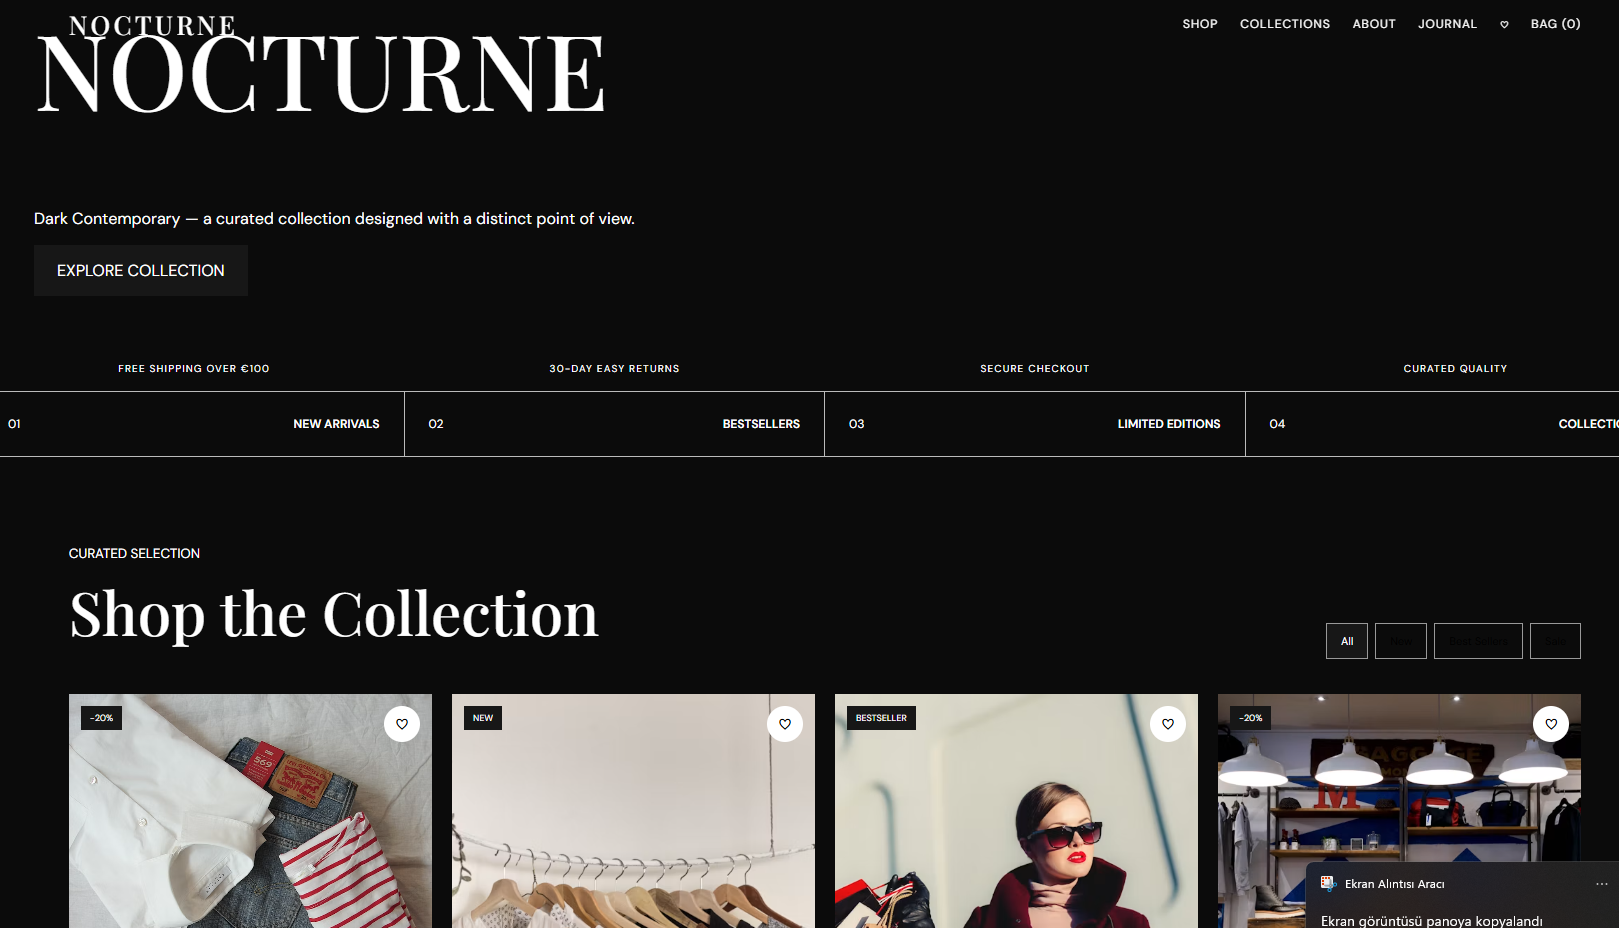Open the jeans and white shirt product image
The image size is (1619, 928).
250,811
